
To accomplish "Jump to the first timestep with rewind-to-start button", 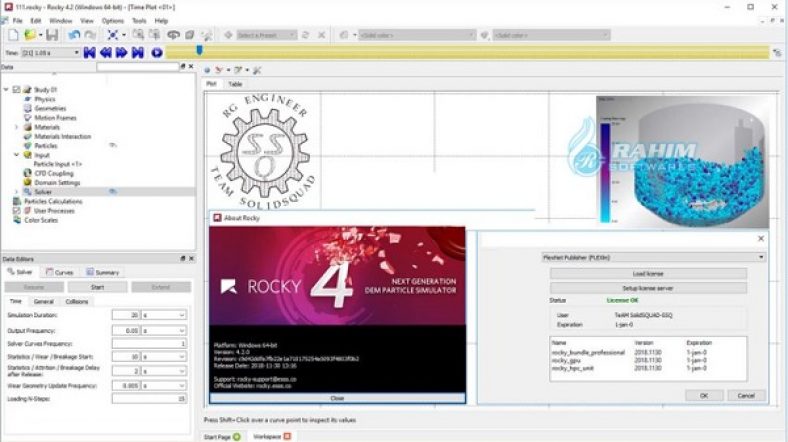I will 90,52.
